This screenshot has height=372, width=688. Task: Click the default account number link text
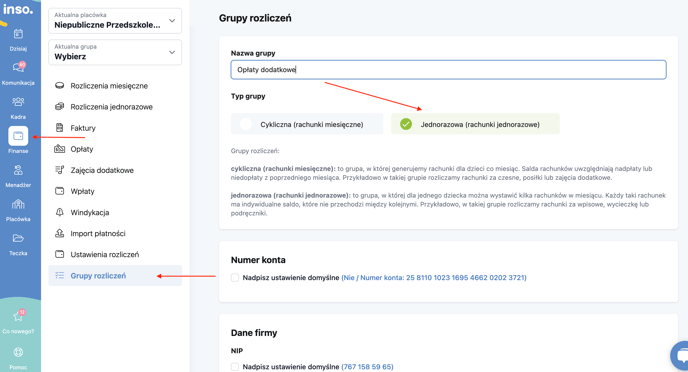tap(434, 278)
